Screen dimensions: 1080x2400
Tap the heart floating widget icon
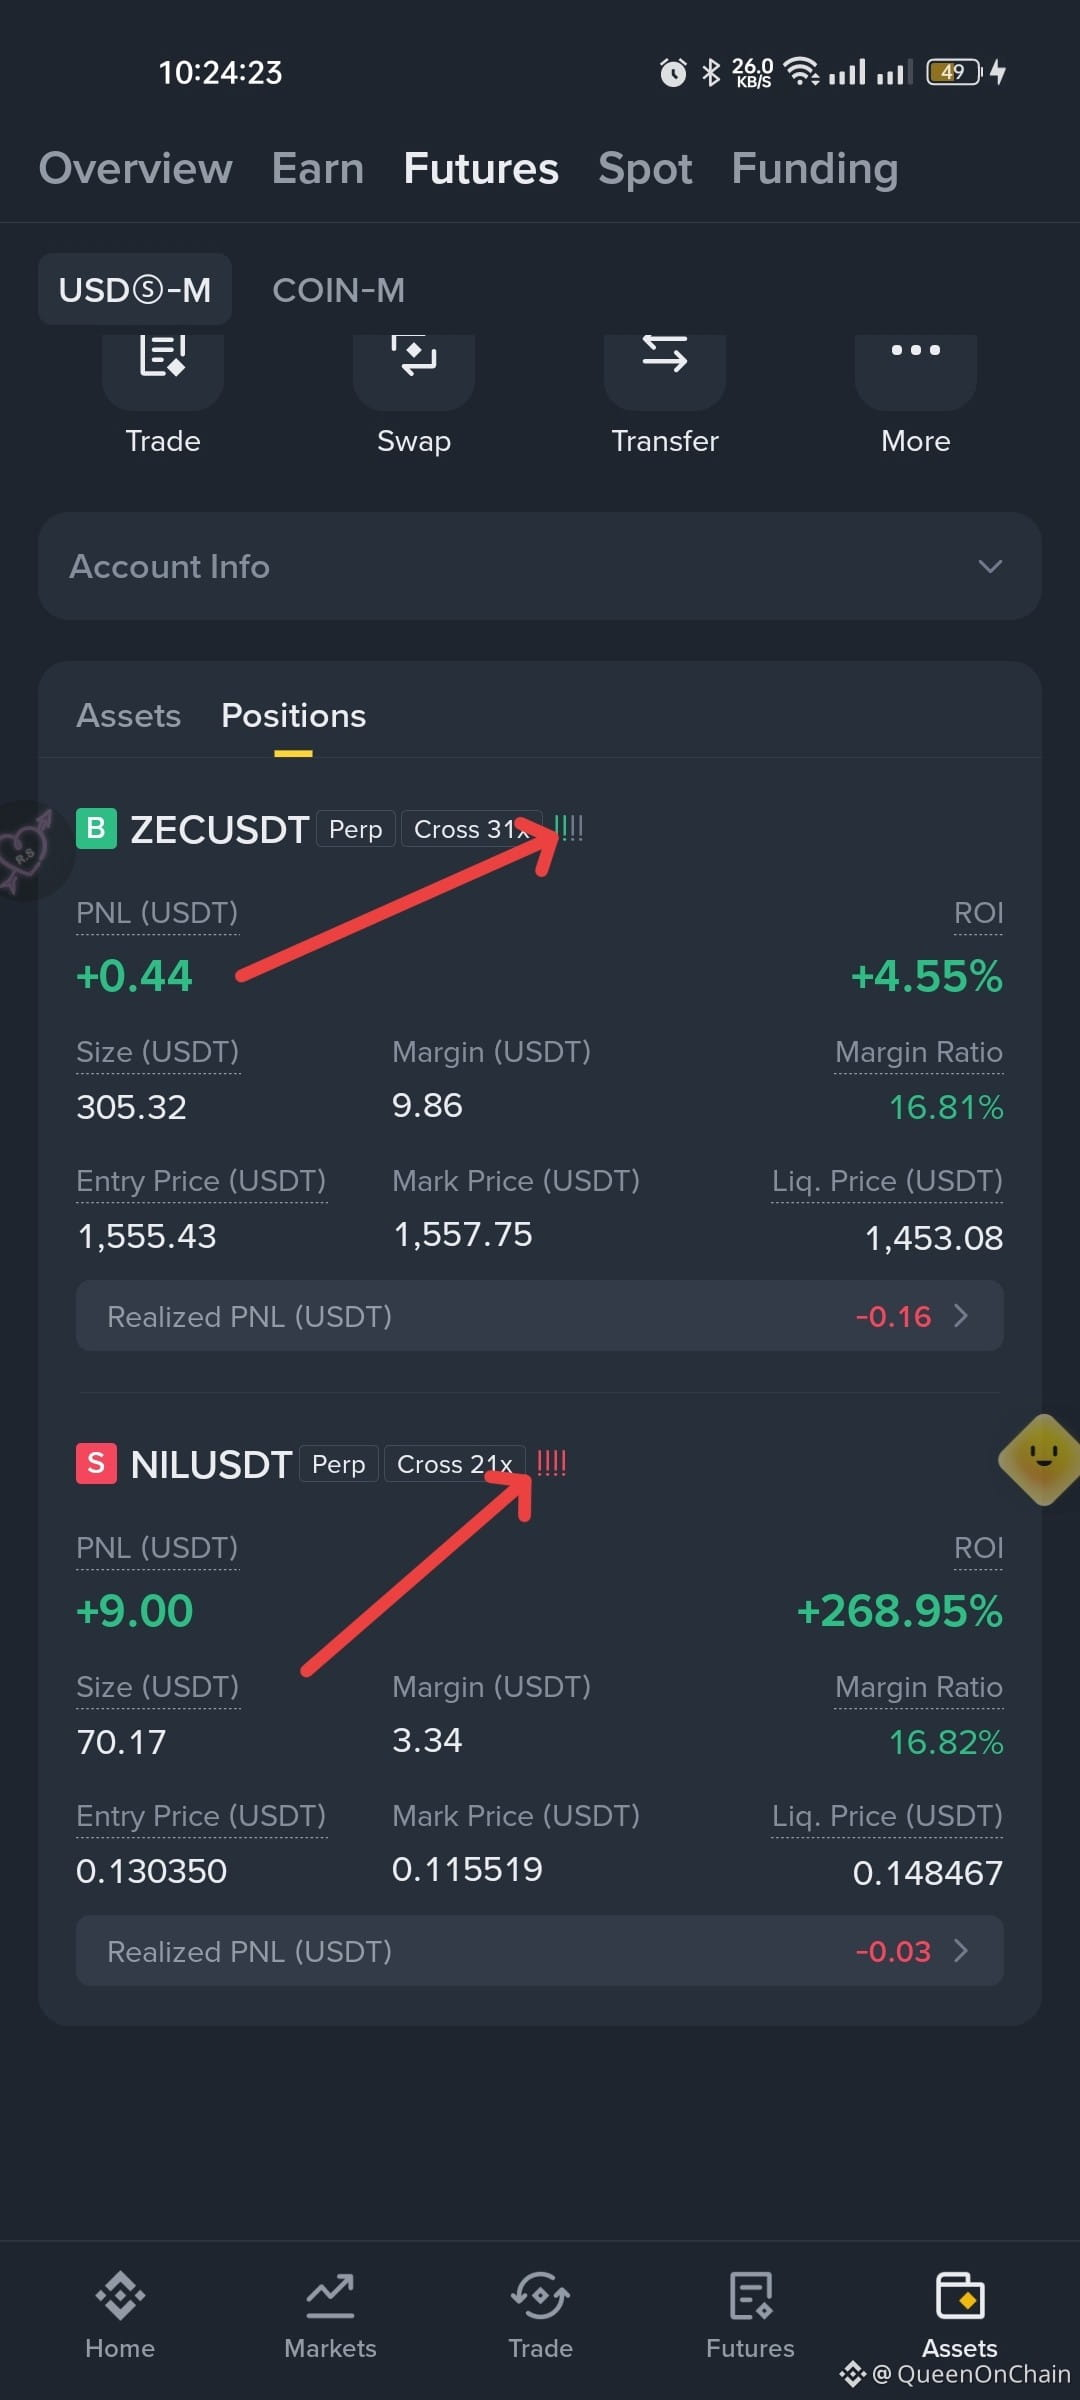30,851
